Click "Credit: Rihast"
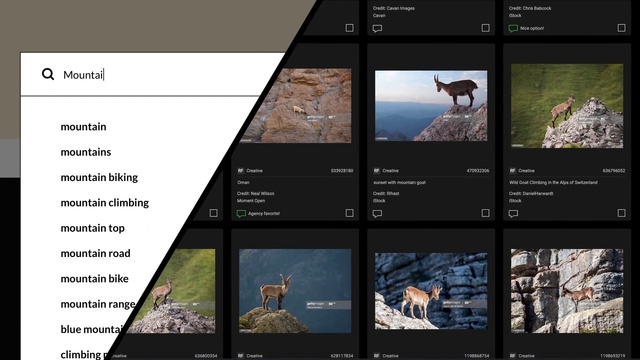Screen dimensions: 640x360 386,193
